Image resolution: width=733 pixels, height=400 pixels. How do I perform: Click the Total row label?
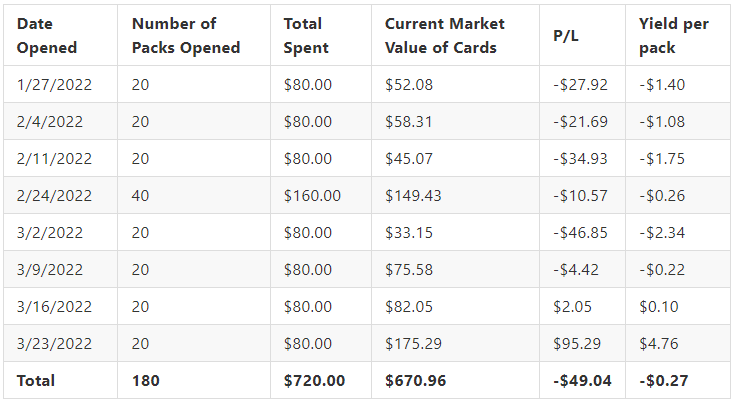tap(36, 380)
